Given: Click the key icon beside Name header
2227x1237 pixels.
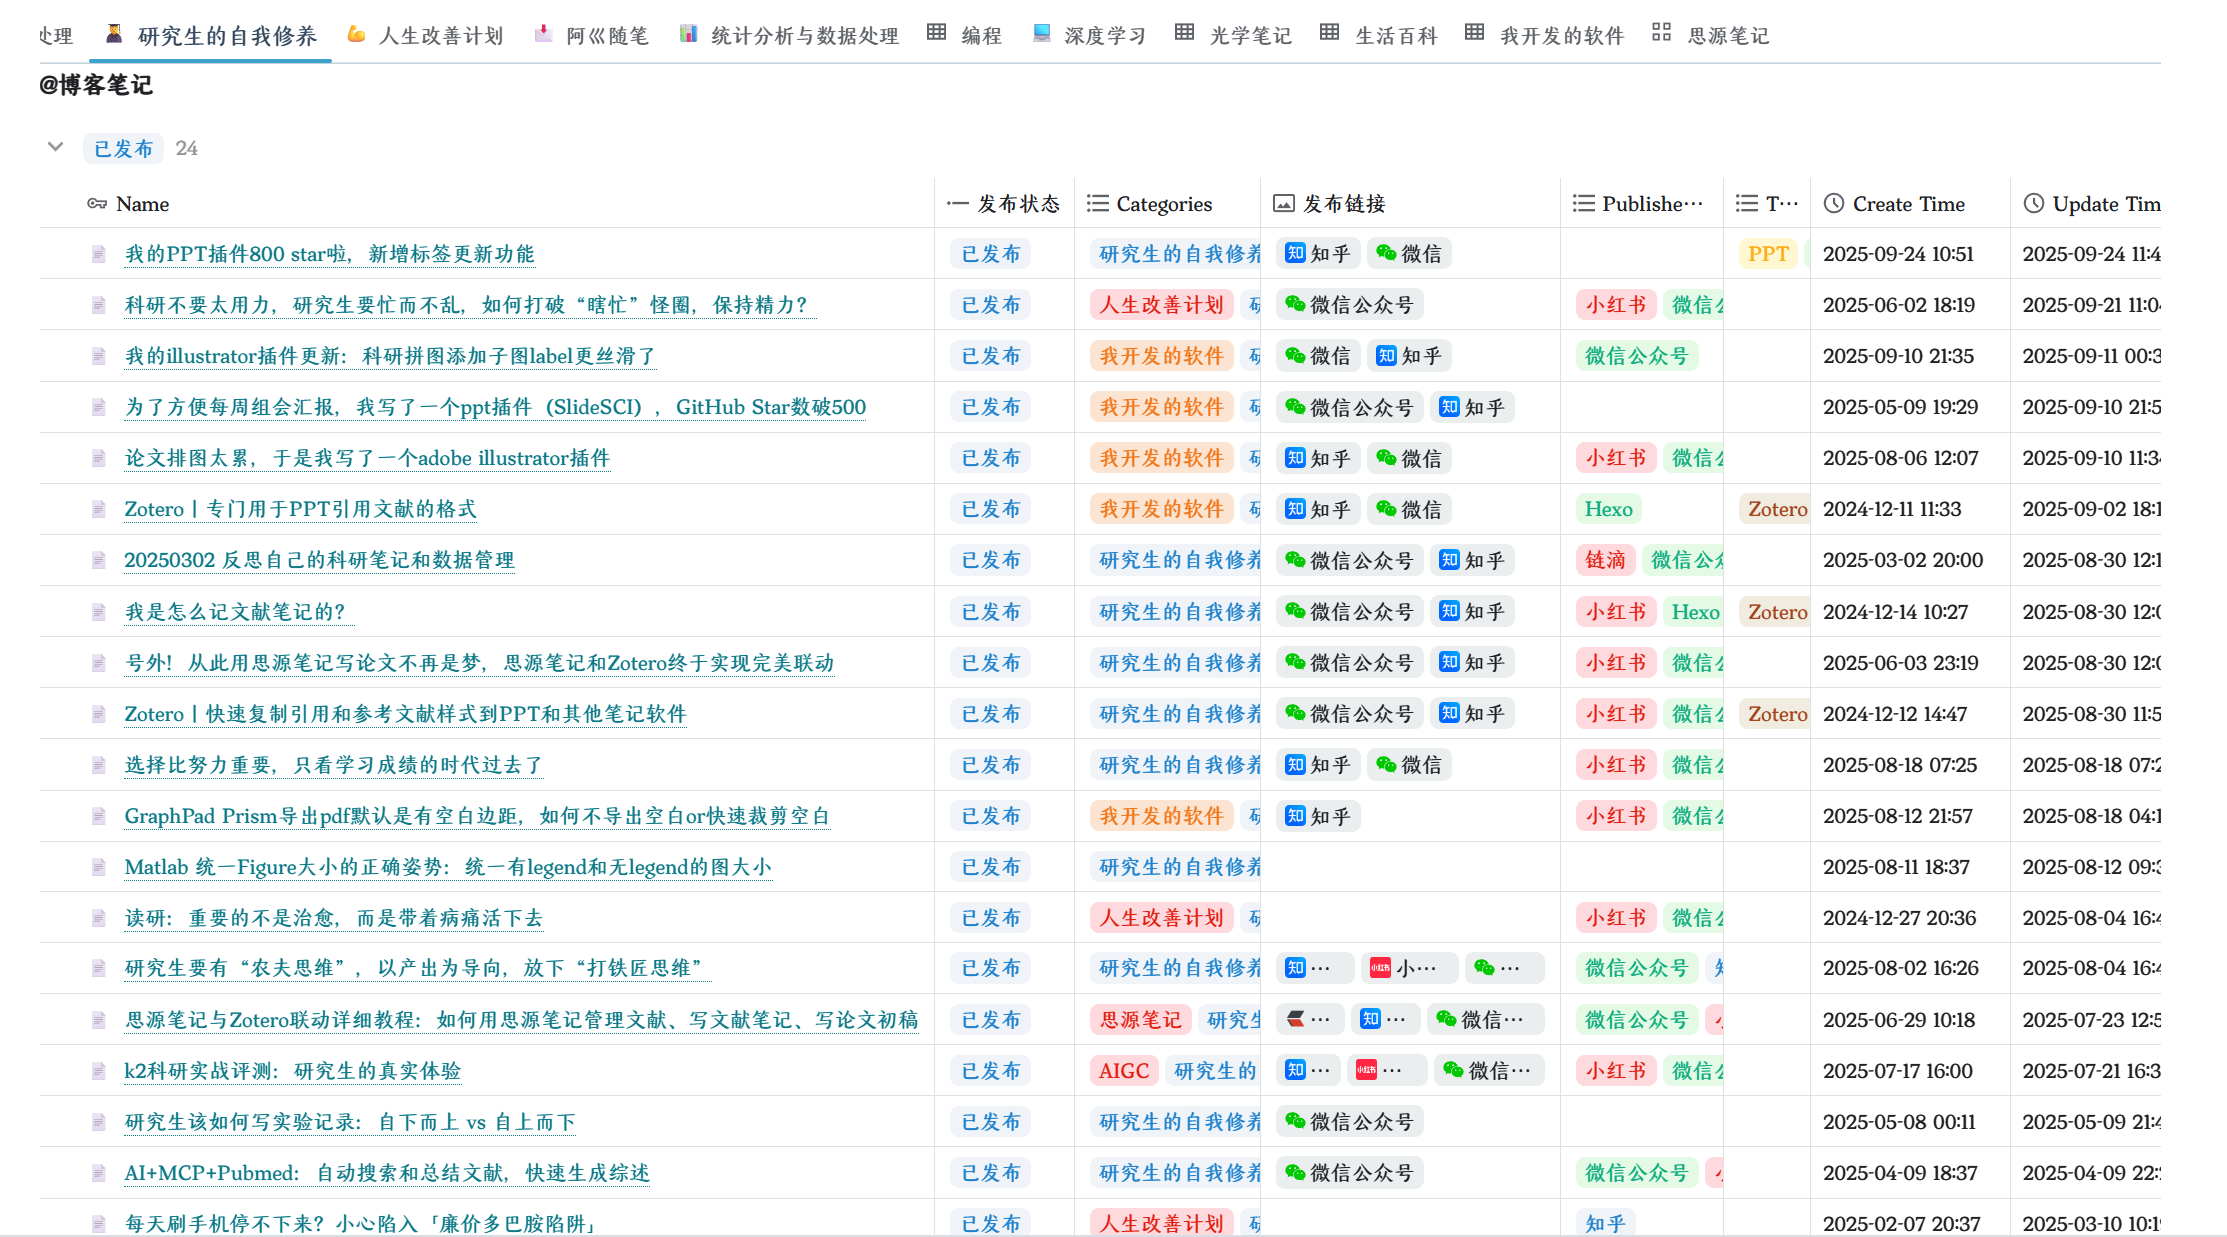Looking at the screenshot, I should [96, 204].
